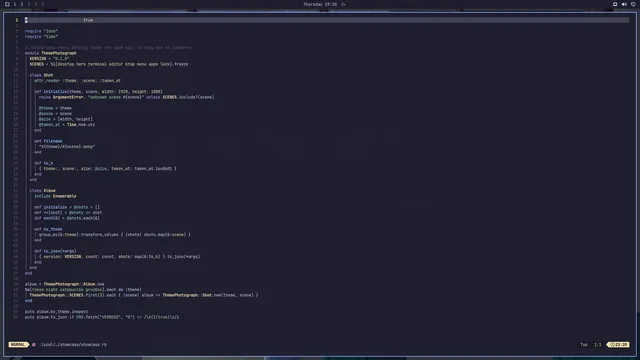This screenshot has height=360, width=640.
Task: Click the group_by(&:theme).transform_values line
Action: pos(115,235)
